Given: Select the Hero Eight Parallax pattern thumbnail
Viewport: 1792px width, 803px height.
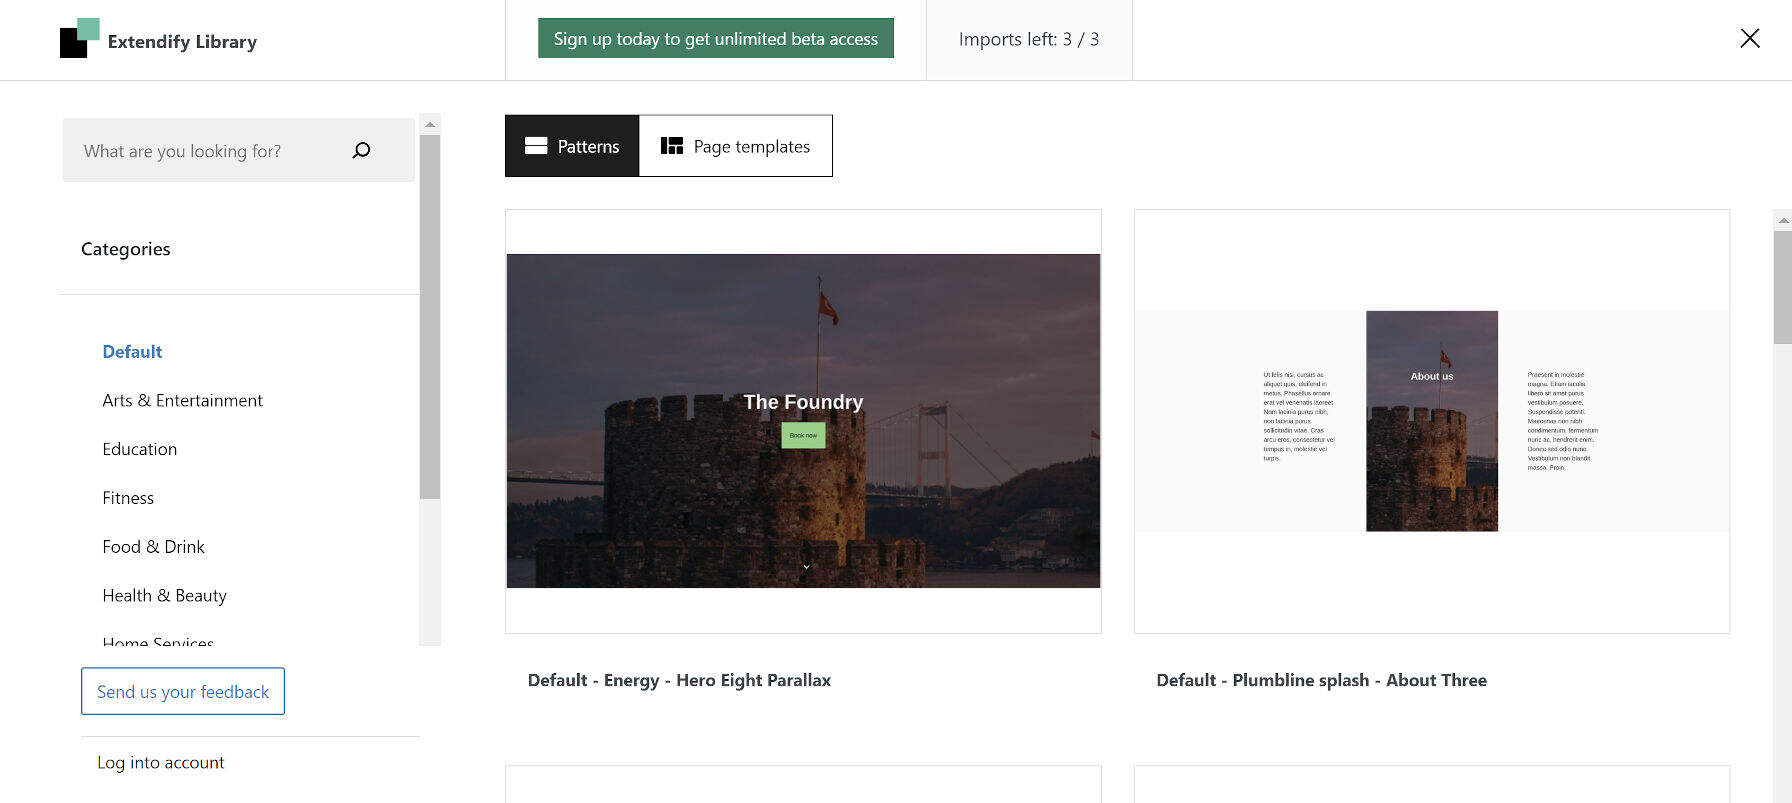Looking at the screenshot, I should [x=803, y=421].
